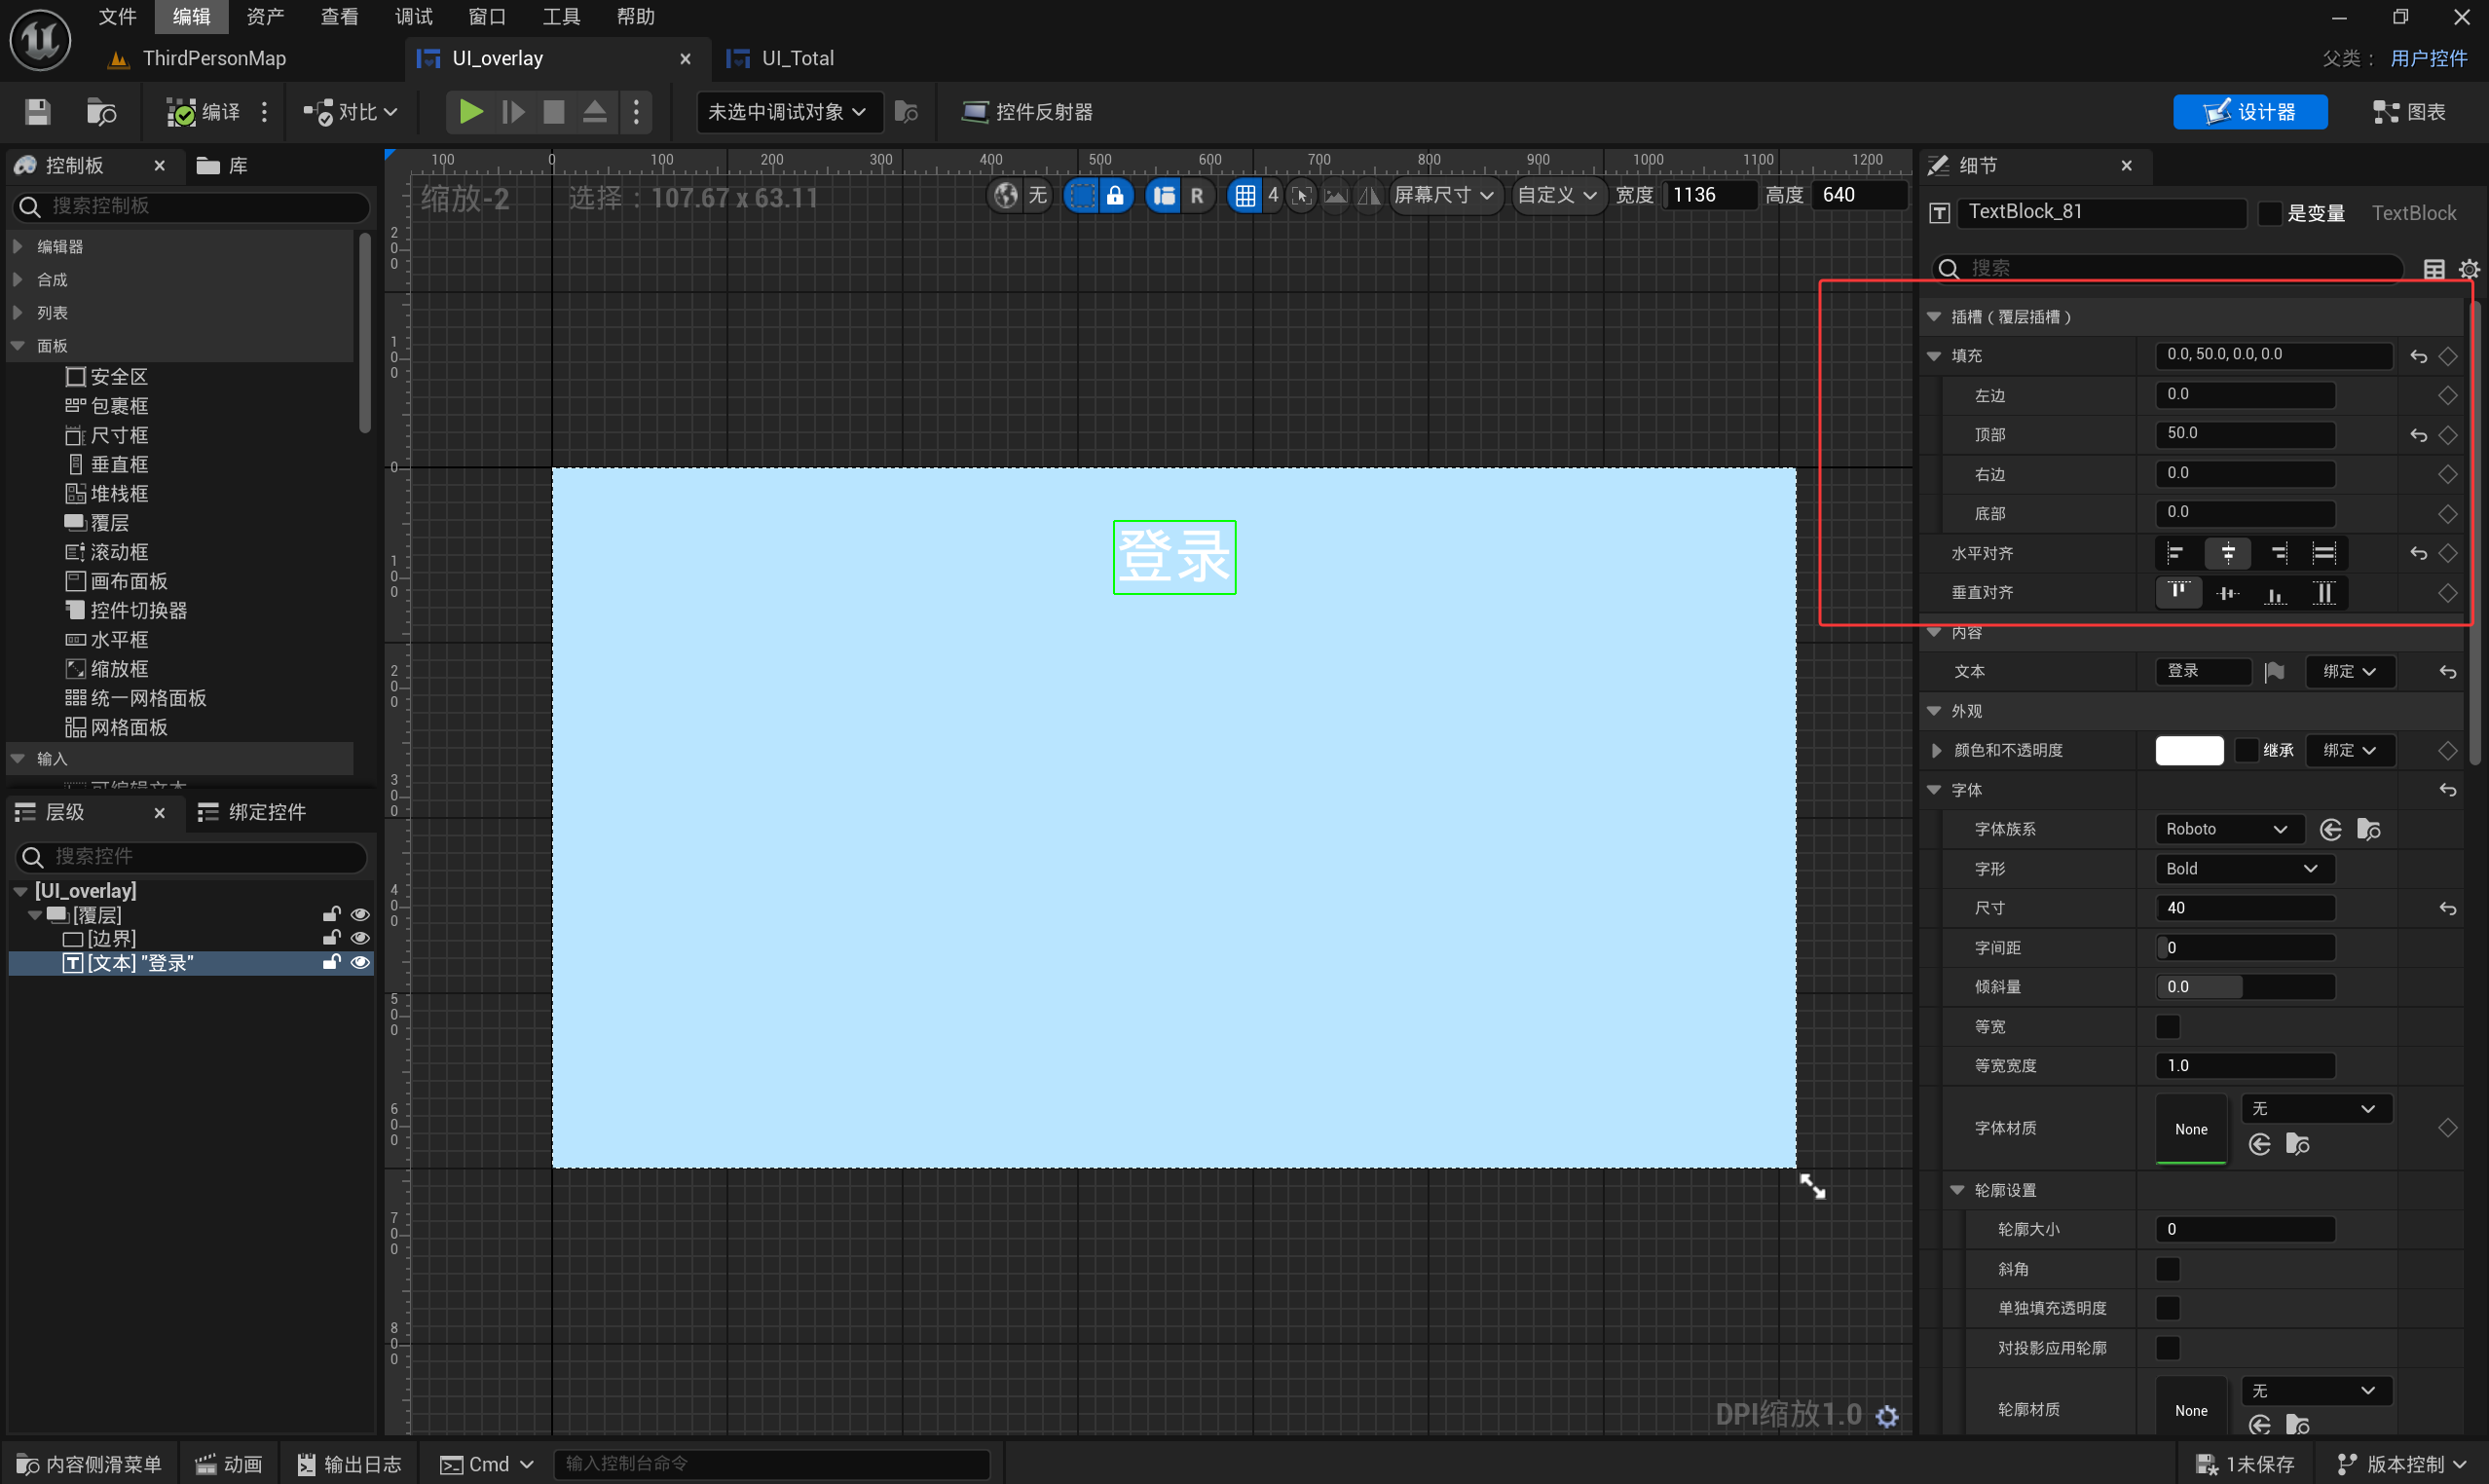
Task: Open 字体族系 Roboto dropdown
Action: pos(2229,829)
